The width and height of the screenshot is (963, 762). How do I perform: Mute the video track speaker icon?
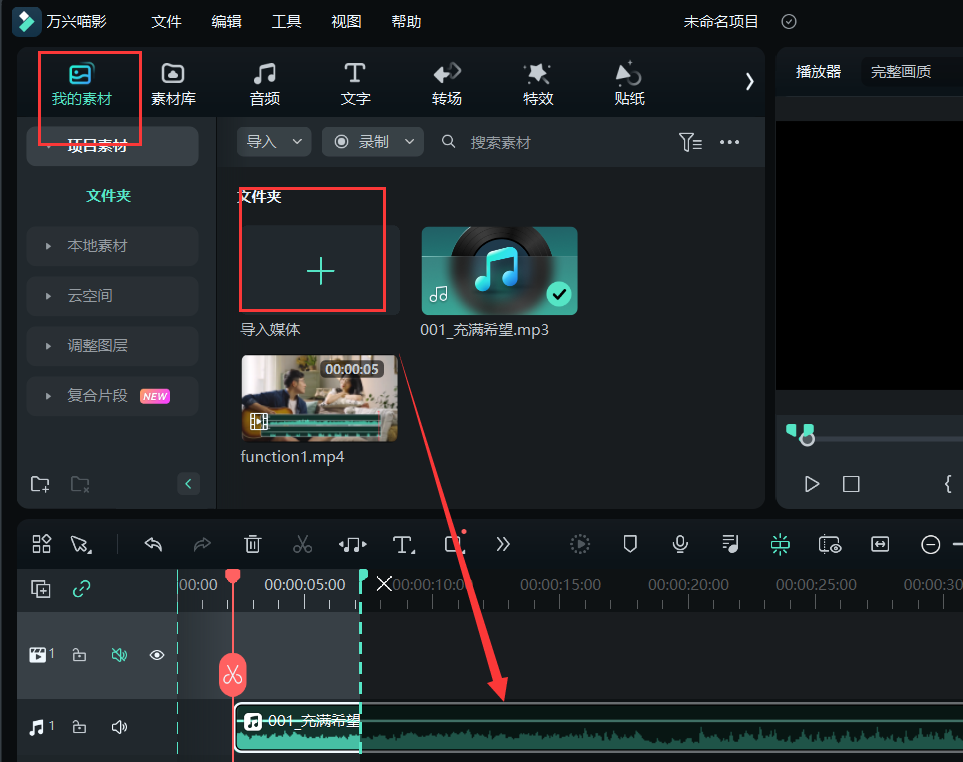pos(119,654)
